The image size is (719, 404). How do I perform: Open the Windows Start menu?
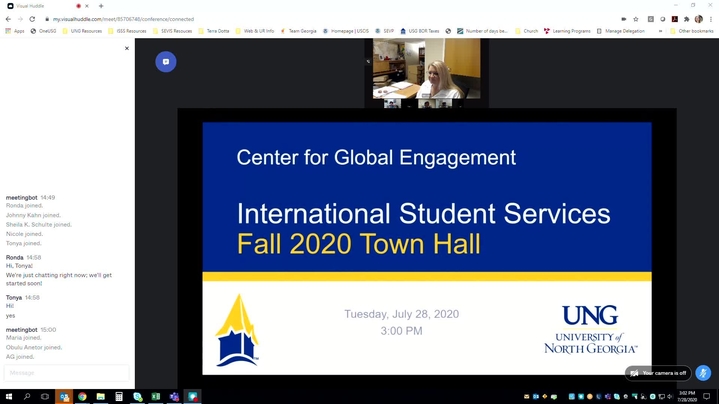pyautogui.click(x=9, y=396)
